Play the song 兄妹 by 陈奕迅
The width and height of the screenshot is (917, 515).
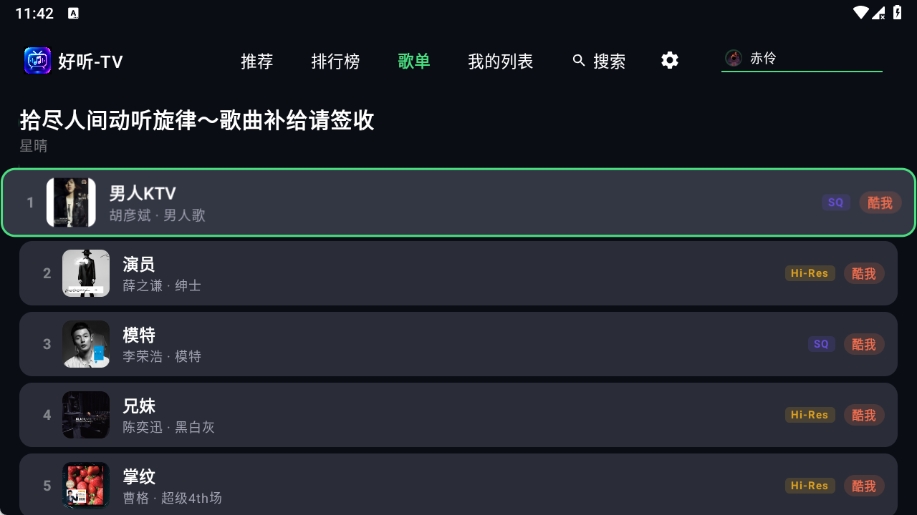[x=458, y=414]
